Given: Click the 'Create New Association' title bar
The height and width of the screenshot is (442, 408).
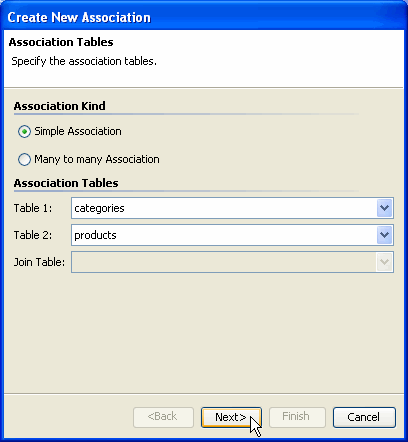Looking at the screenshot, I should click(x=204, y=17).
